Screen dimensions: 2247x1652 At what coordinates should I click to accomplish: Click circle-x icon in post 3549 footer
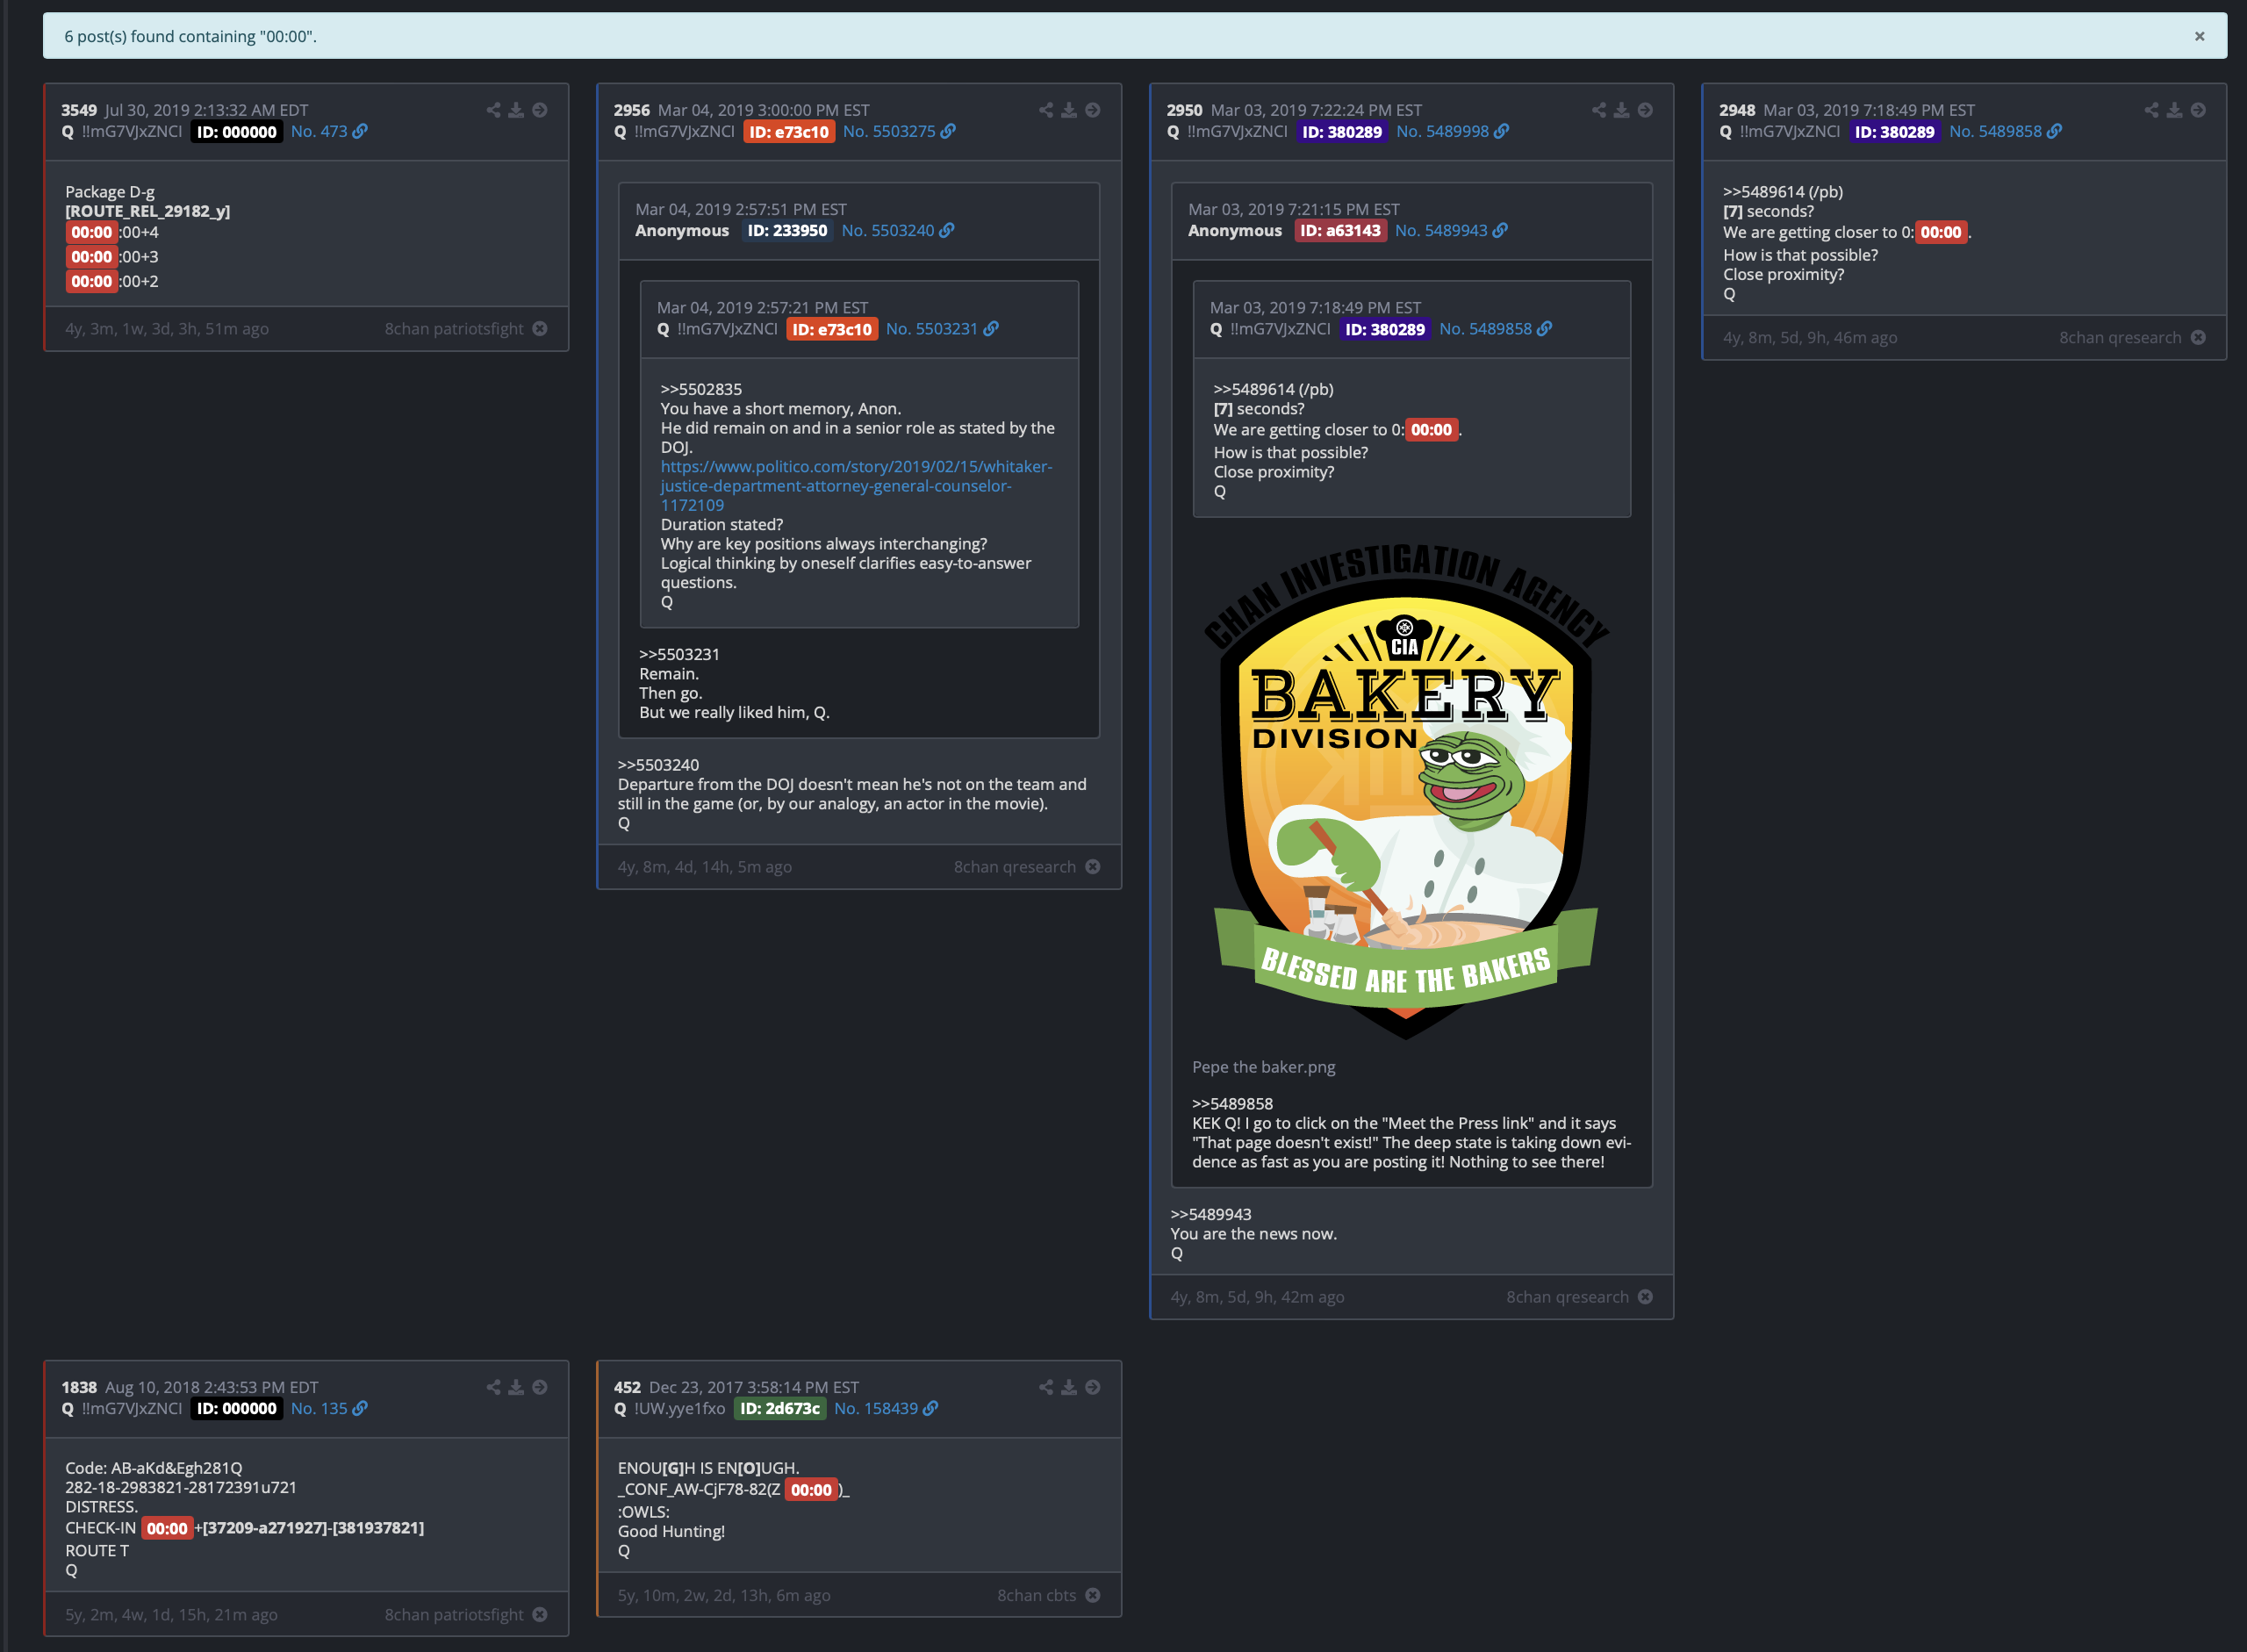point(540,328)
